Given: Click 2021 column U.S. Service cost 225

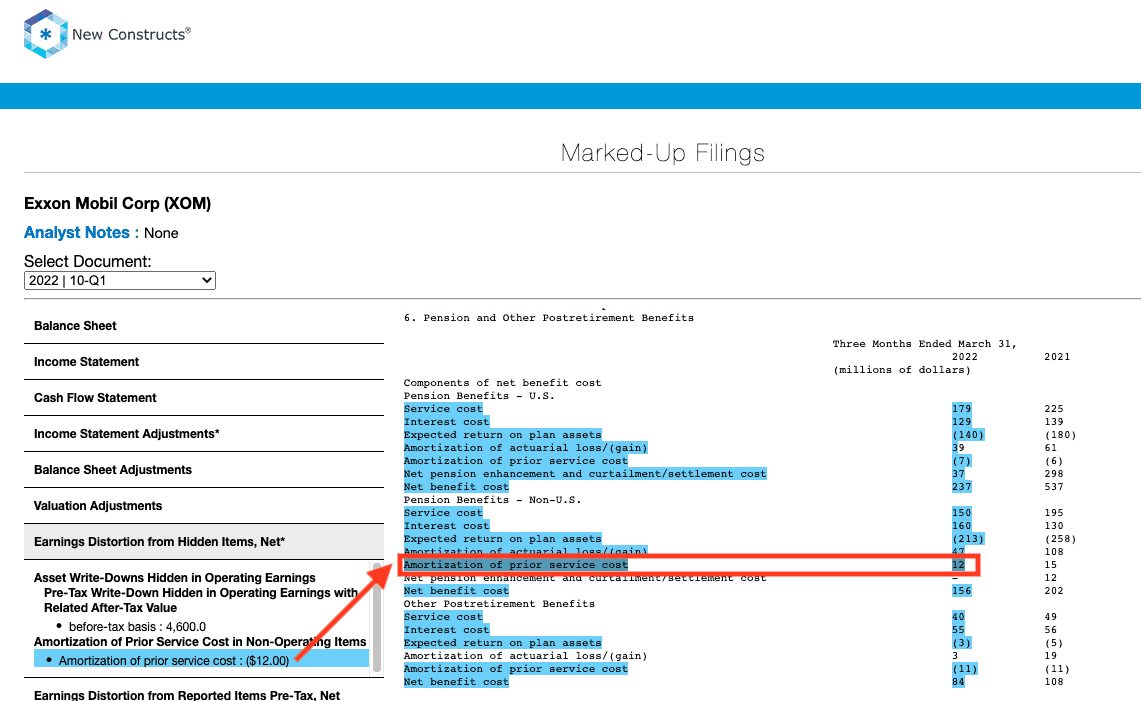Looking at the screenshot, I should click(x=1054, y=409).
